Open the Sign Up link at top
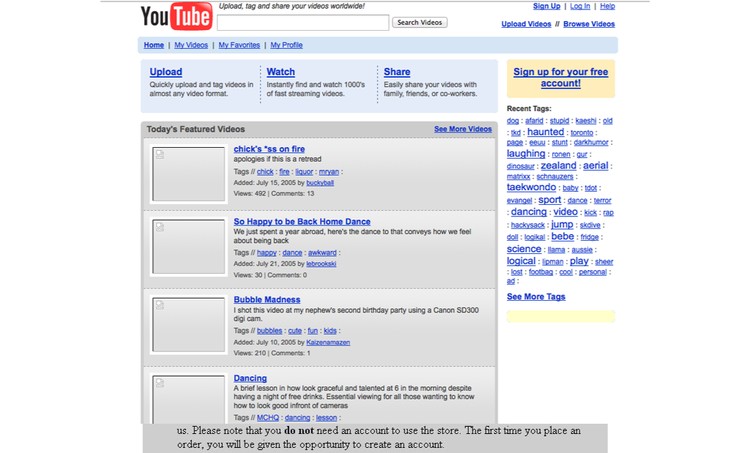The image size is (750, 453). point(546,6)
